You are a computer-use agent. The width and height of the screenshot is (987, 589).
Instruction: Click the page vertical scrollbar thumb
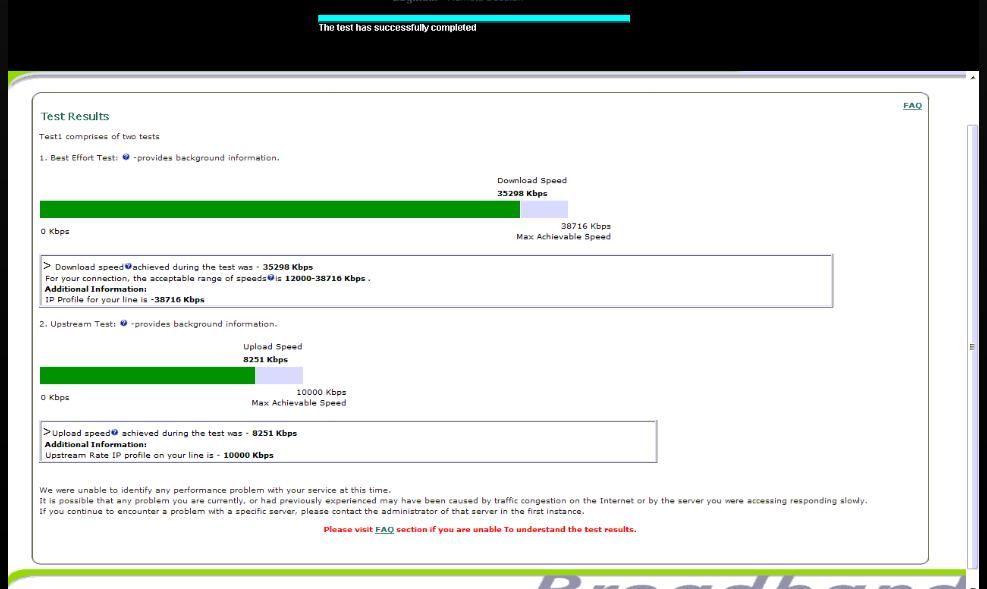972,346
